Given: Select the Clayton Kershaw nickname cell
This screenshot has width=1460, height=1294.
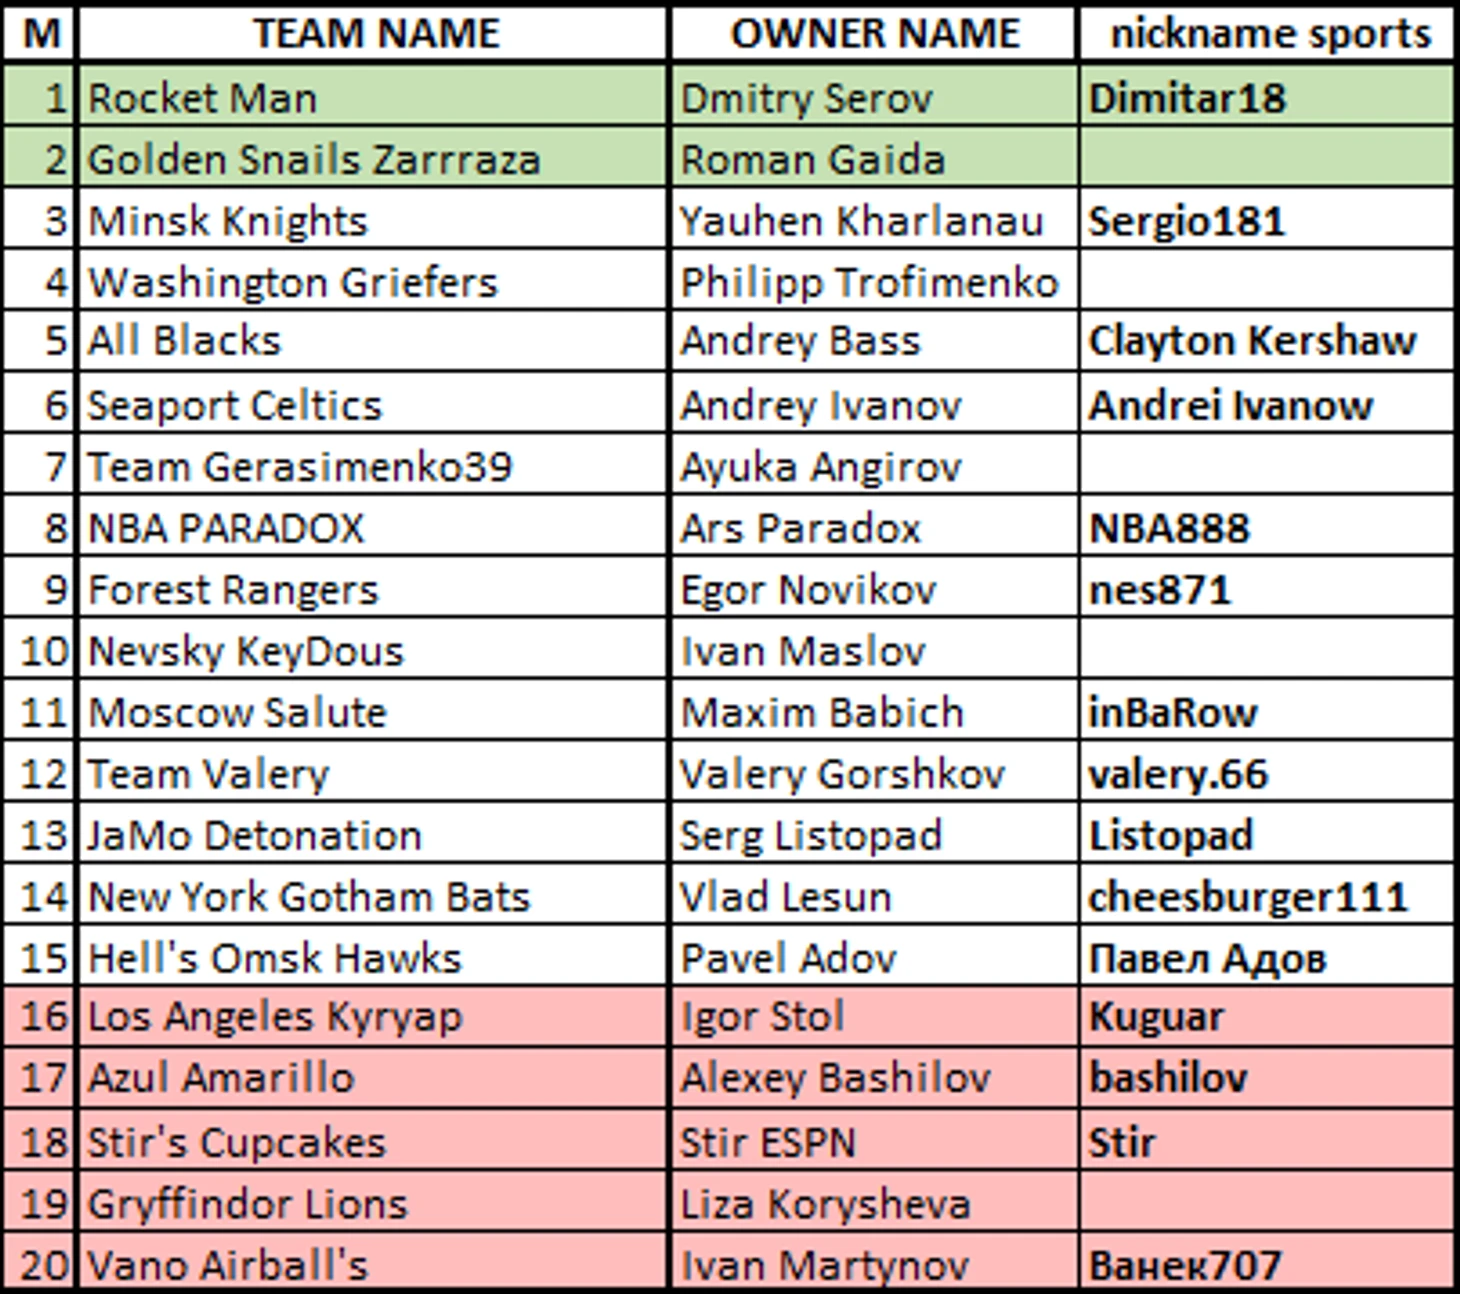Looking at the screenshot, I should (x=1267, y=342).
